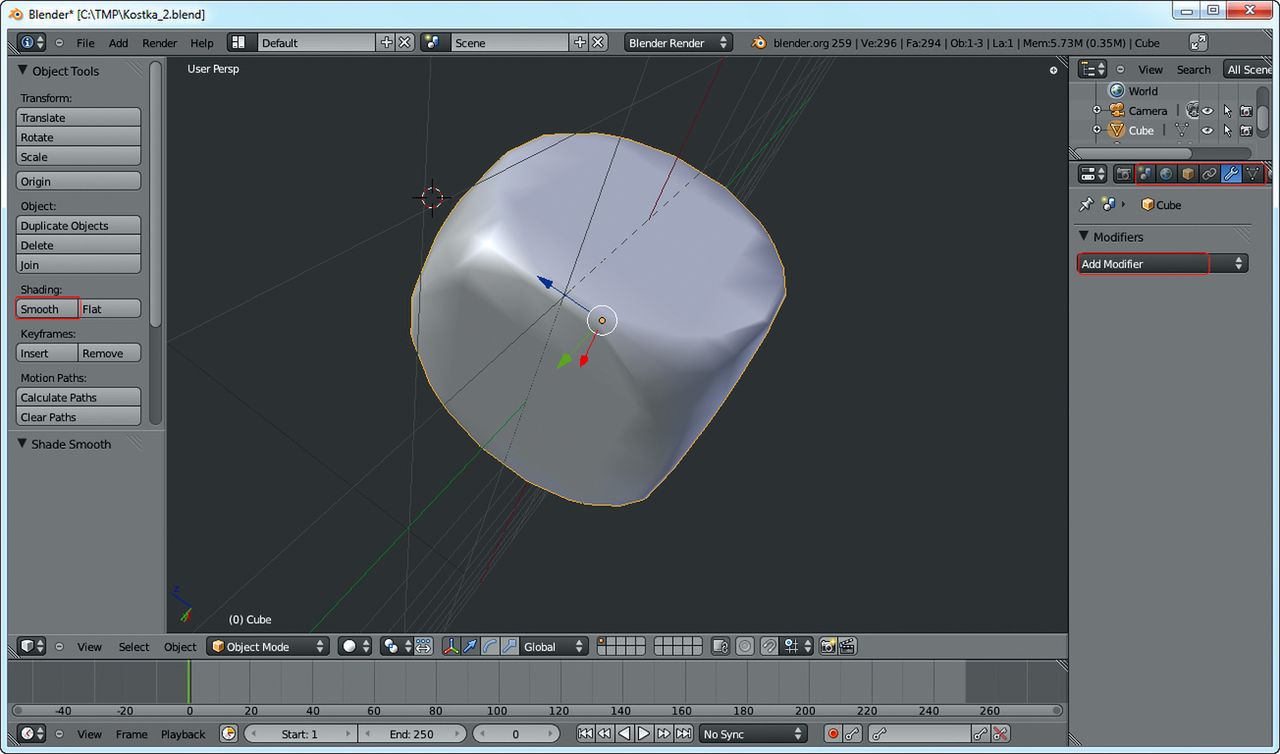Open the timeline Playback menu

coord(183,734)
